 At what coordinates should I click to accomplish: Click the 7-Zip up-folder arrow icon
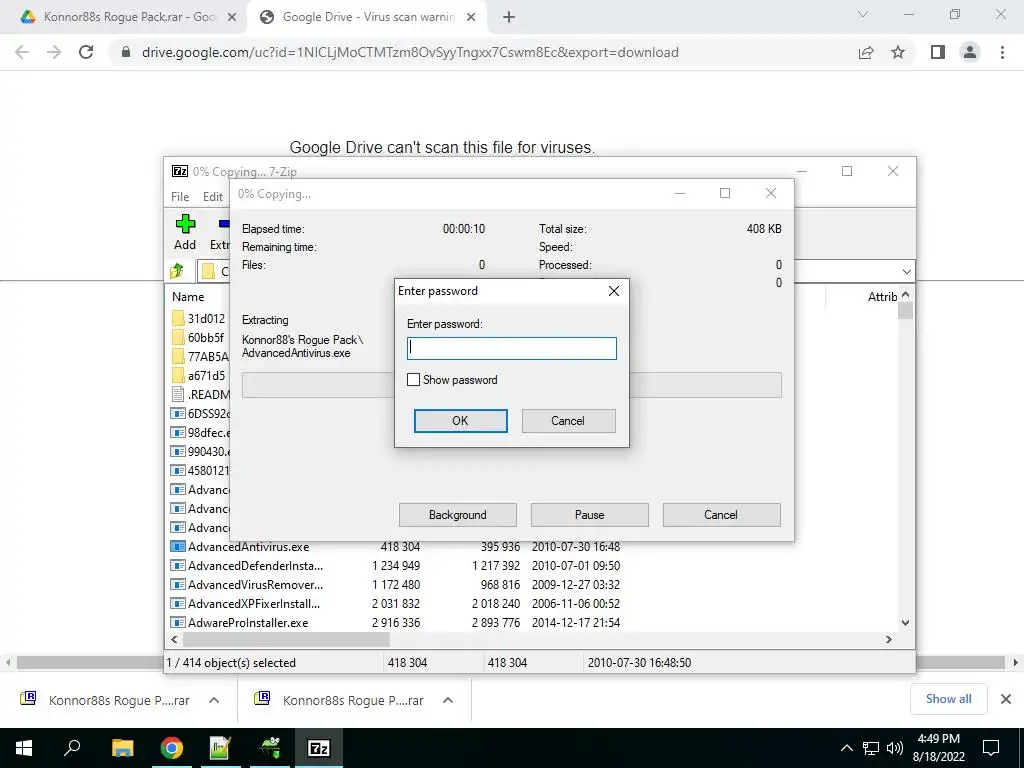tap(177, 271)
